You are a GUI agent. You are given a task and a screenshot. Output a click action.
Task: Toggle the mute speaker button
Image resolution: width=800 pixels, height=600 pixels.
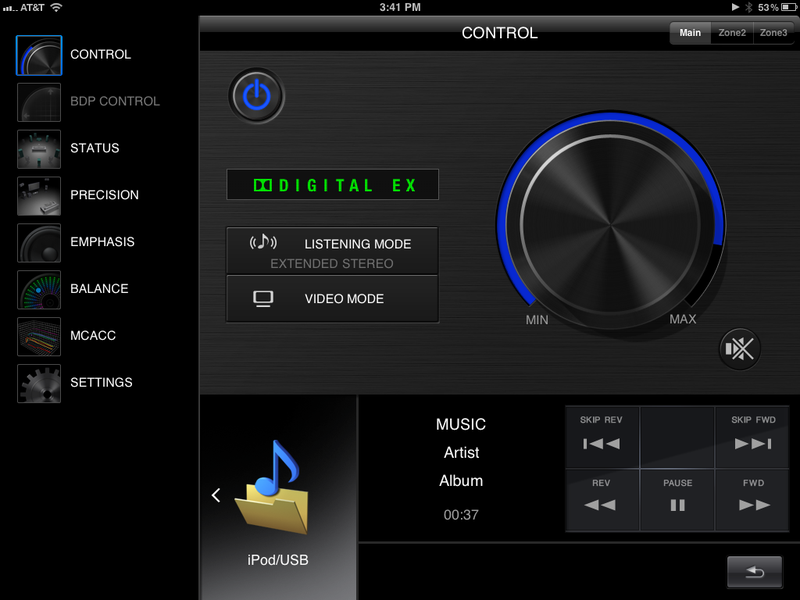pos(739,349)
